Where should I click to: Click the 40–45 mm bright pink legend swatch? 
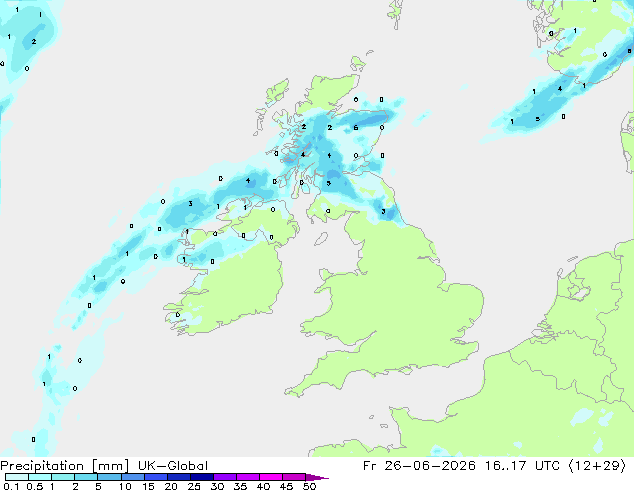(271, 477)
